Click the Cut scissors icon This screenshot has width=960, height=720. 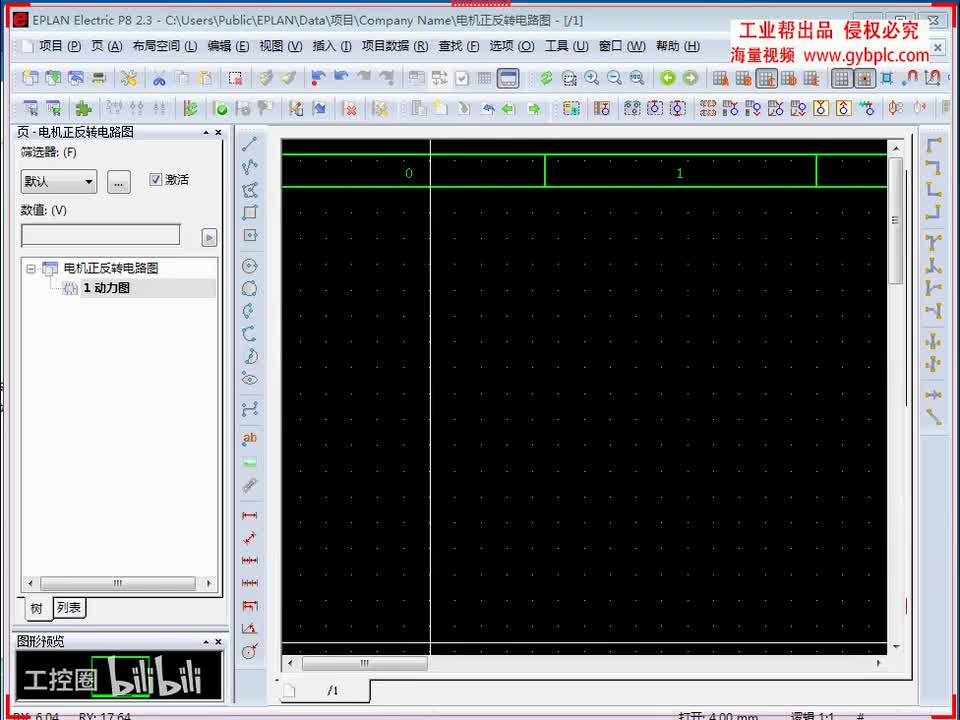(159, 78)
